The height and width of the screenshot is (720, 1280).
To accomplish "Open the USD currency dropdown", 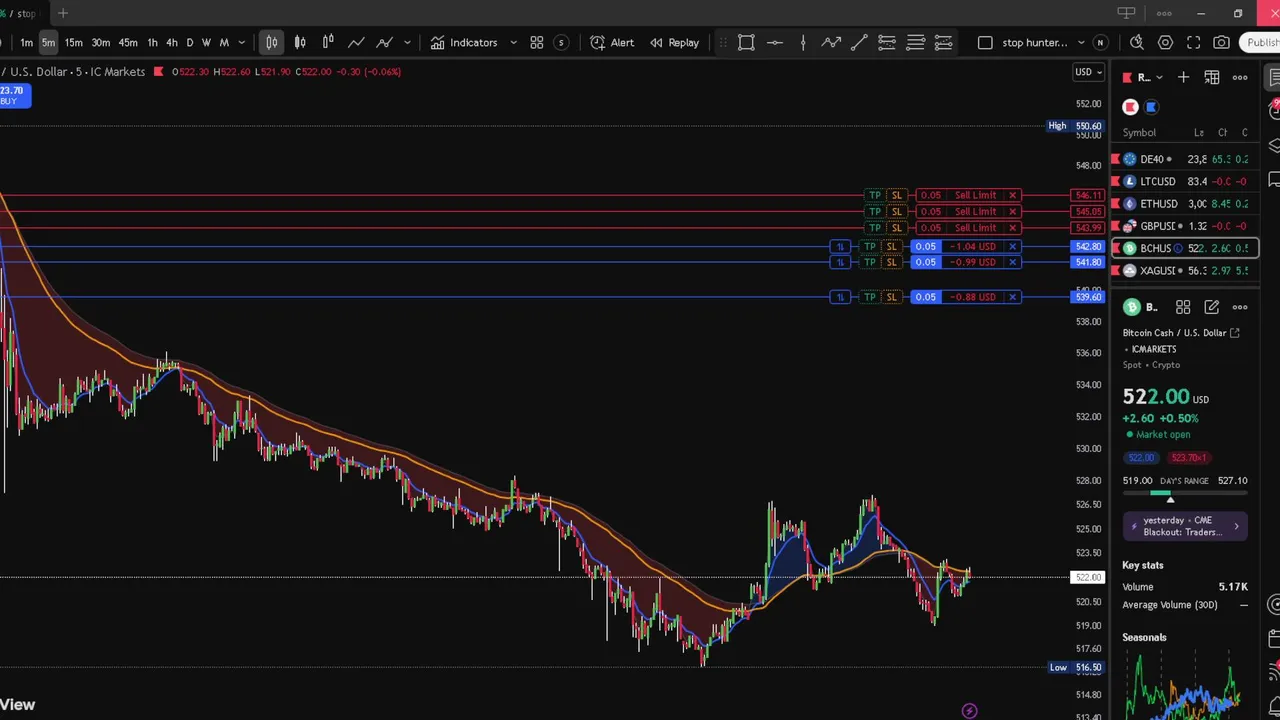I will (x=1088, y=72).
